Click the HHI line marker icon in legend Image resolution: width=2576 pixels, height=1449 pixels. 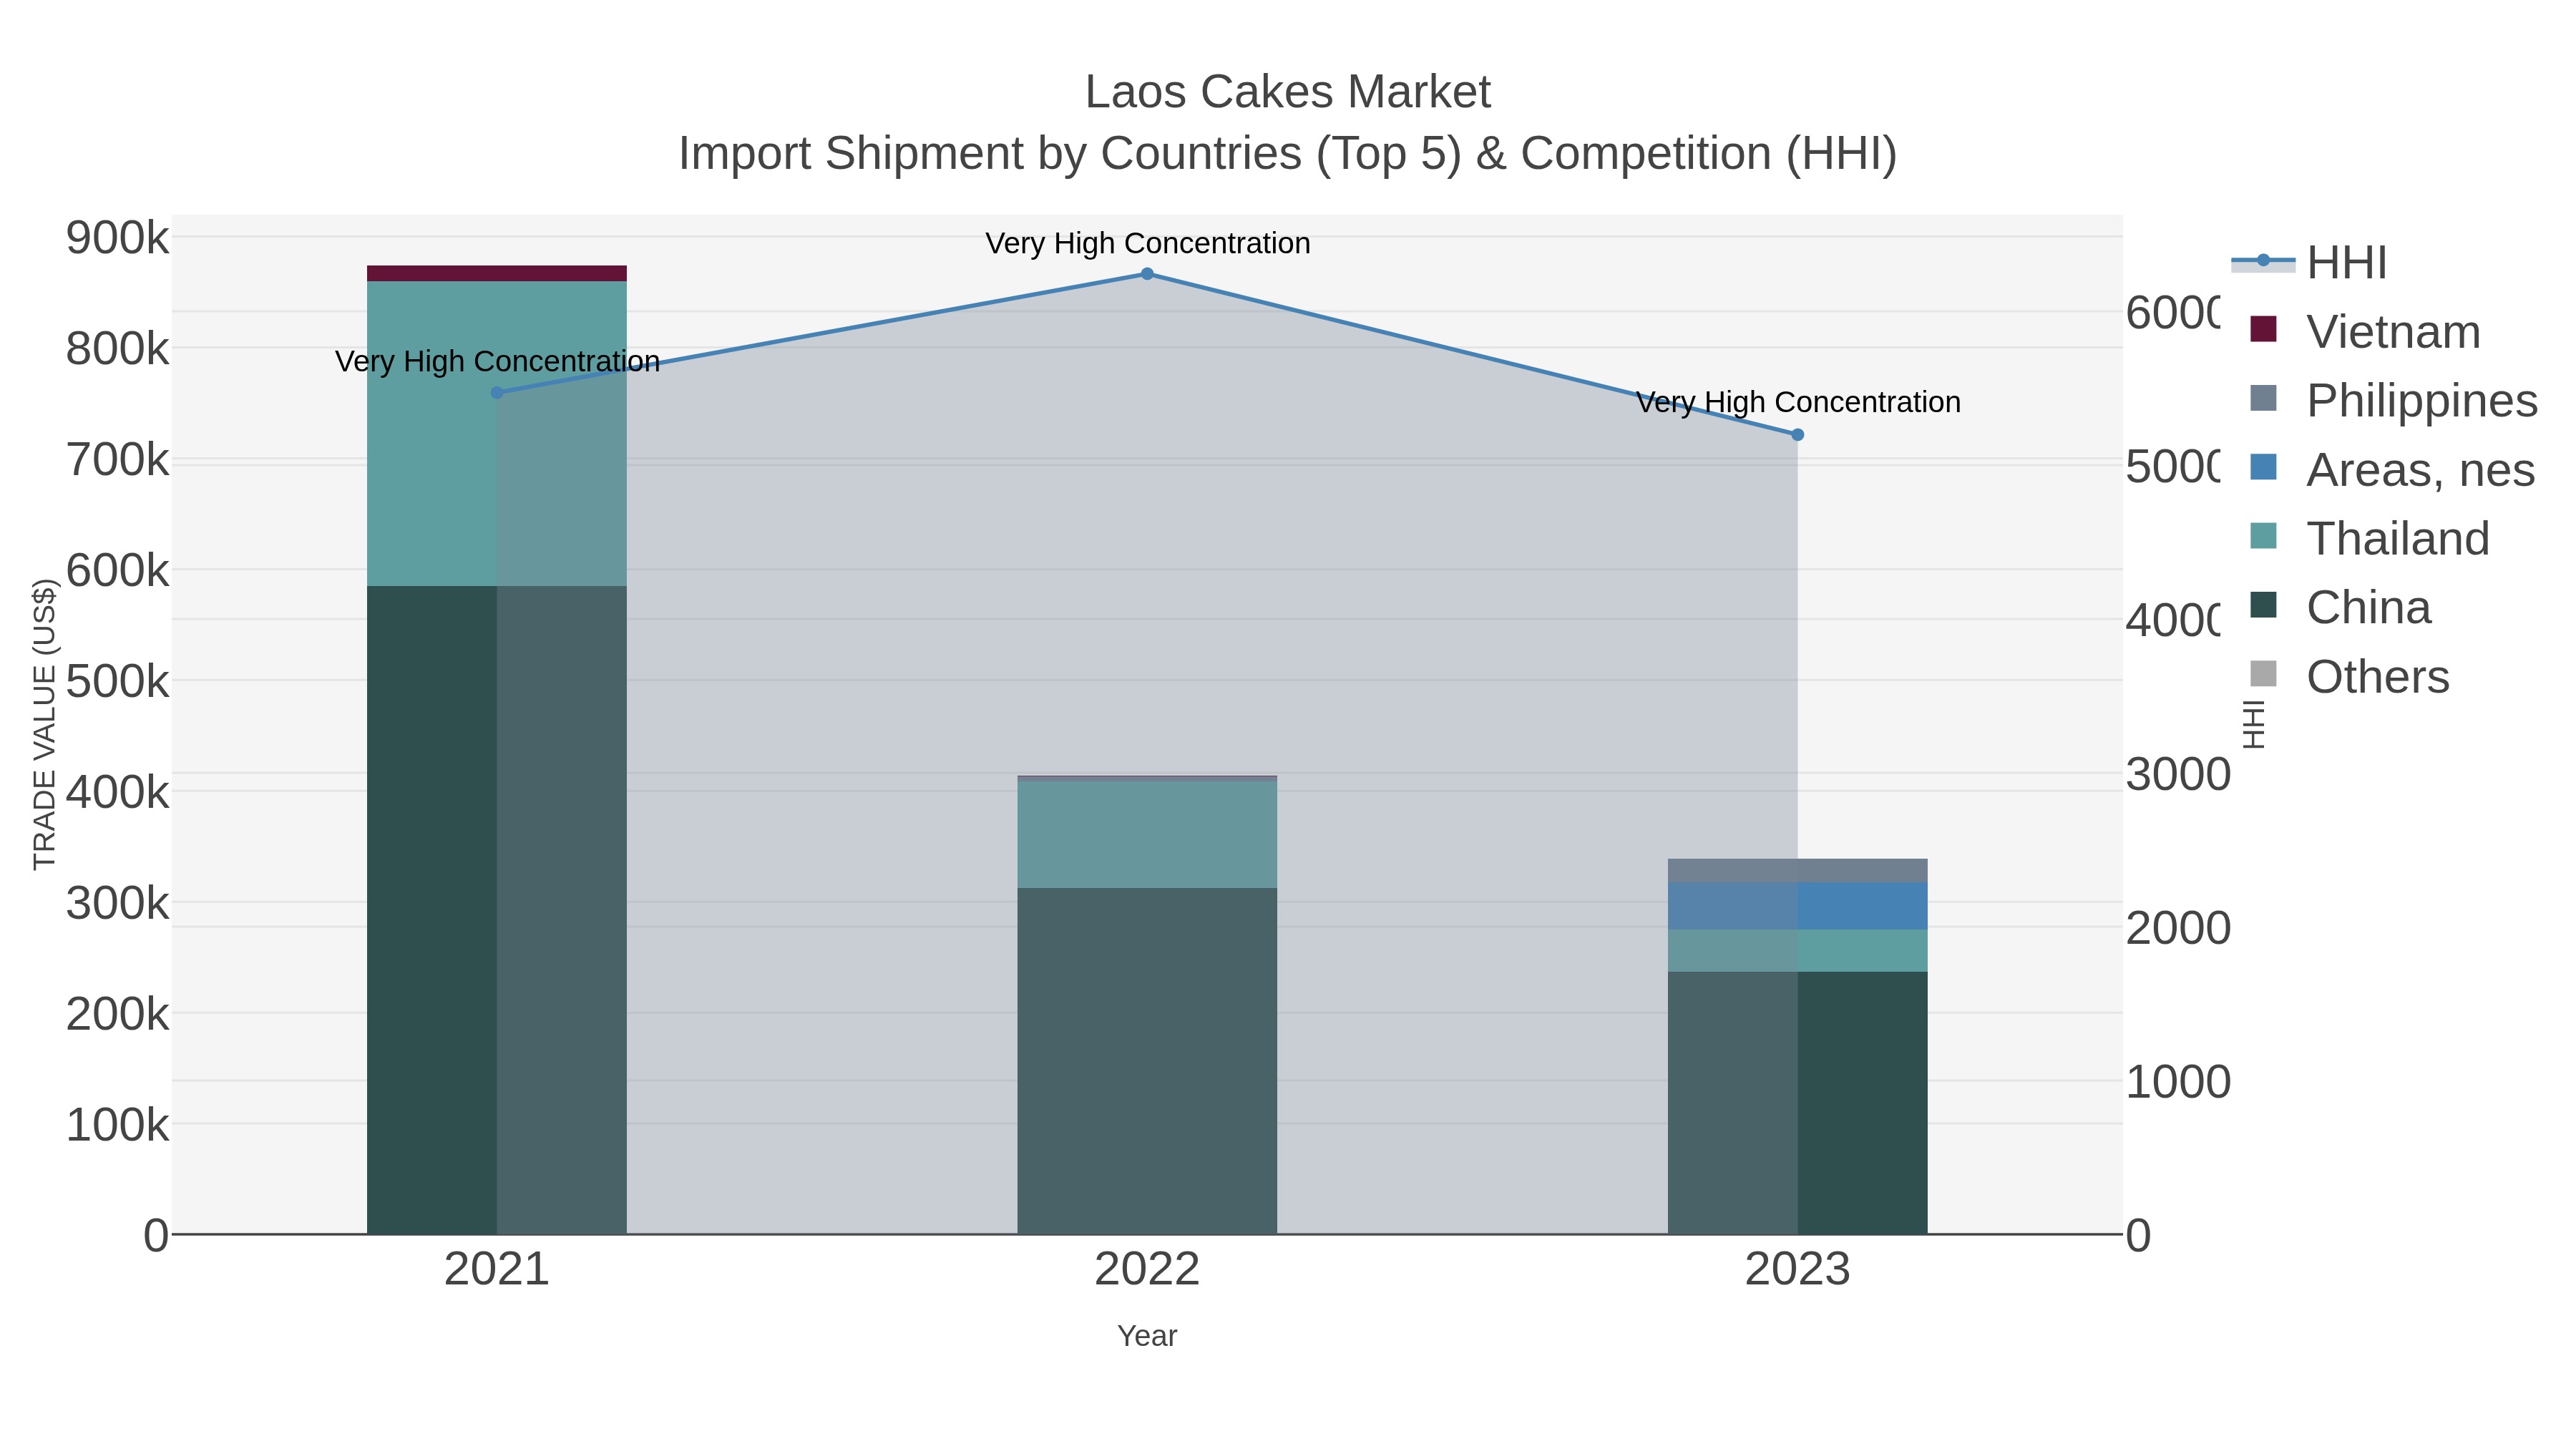(2263, 261)
